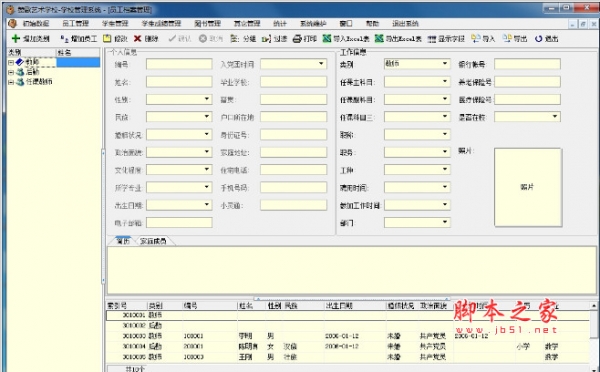Image resolution: width=600 pixels, height=372 pixels.
Task: Open the 政治面貌 (political status) dropdown
Action: [x=207, y=152]
